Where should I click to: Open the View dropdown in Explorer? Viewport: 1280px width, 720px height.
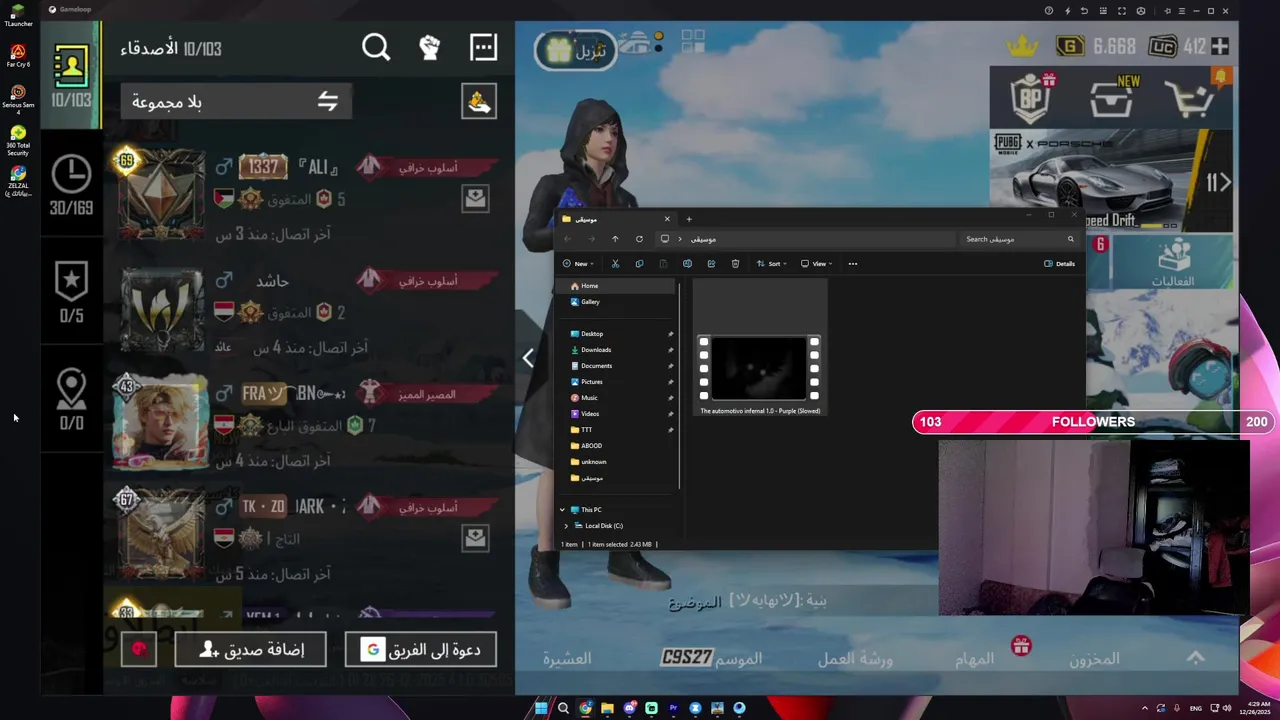pyautogui.click(x=817, y=264)
